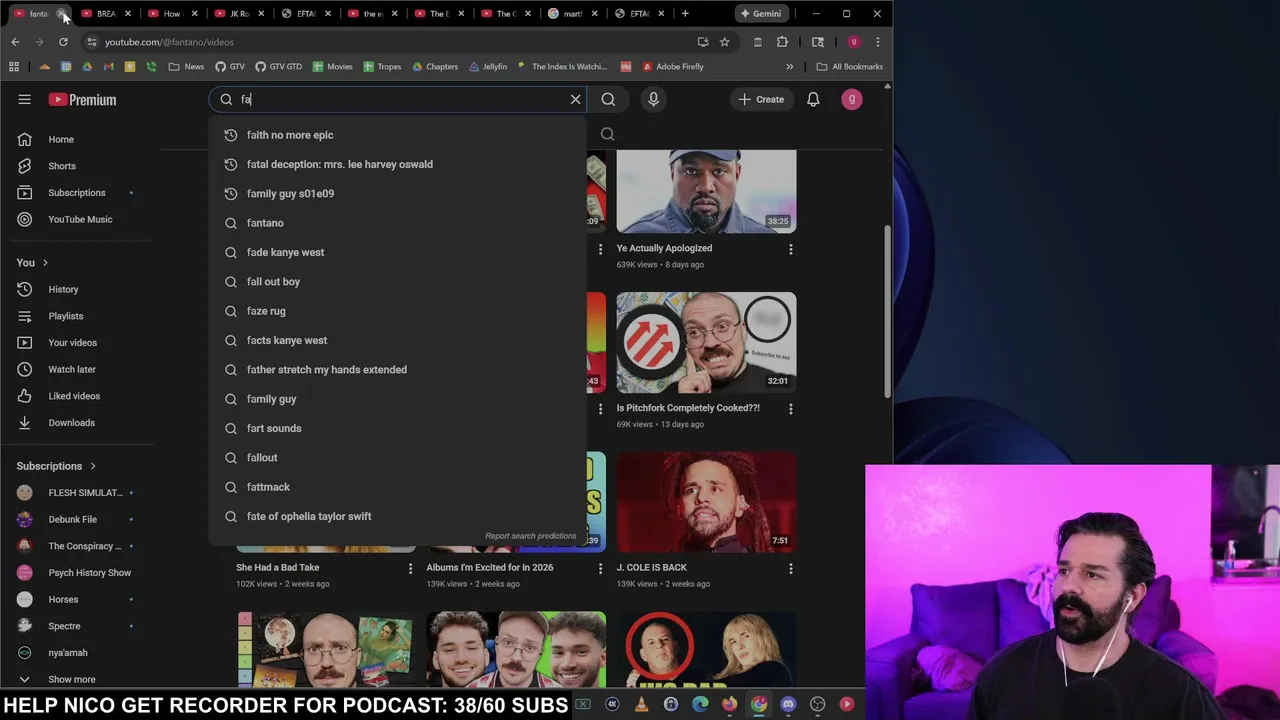This screenshot has width=1280, height=720.
Task: Choose 'father stretch my hands extended' suggestion
Action: 397,369
